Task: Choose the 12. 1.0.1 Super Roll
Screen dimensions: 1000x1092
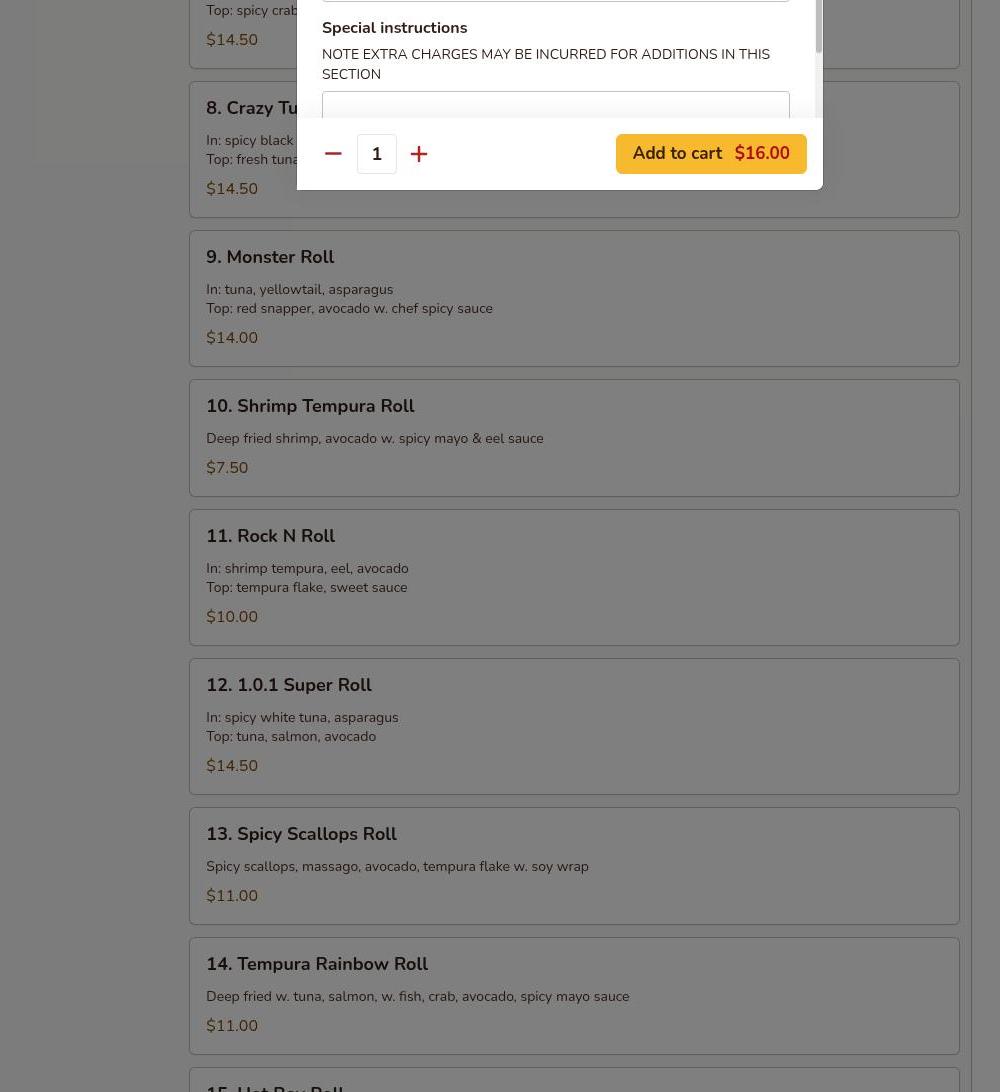Action: (x=574, y=726)
